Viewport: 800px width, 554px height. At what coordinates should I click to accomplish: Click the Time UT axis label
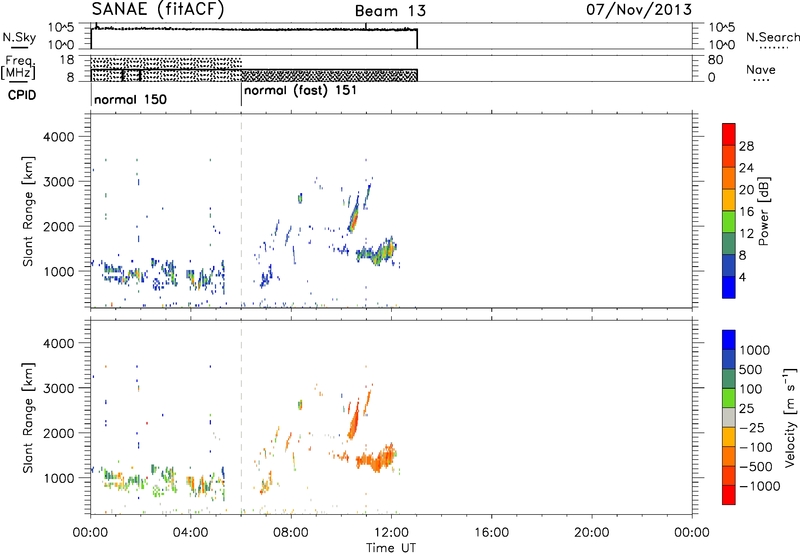coord(391,548)
